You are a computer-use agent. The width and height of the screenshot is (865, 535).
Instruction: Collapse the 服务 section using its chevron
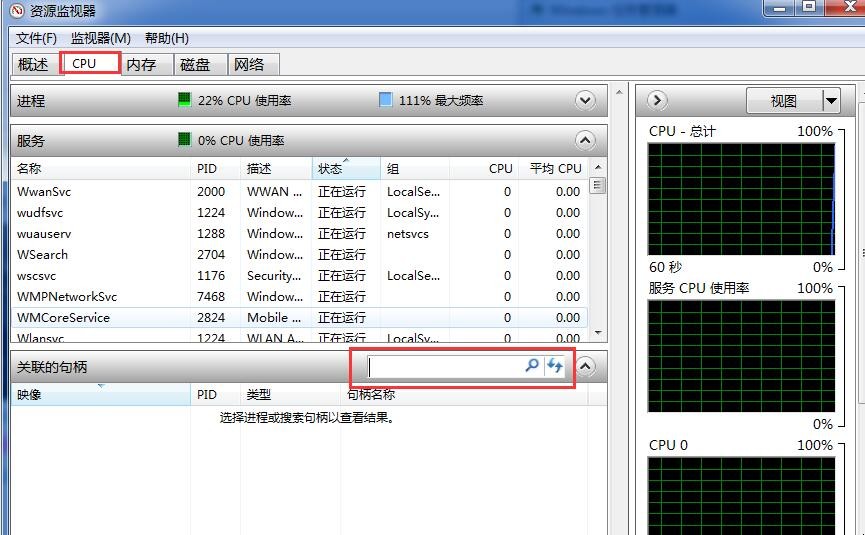point(585,140)
